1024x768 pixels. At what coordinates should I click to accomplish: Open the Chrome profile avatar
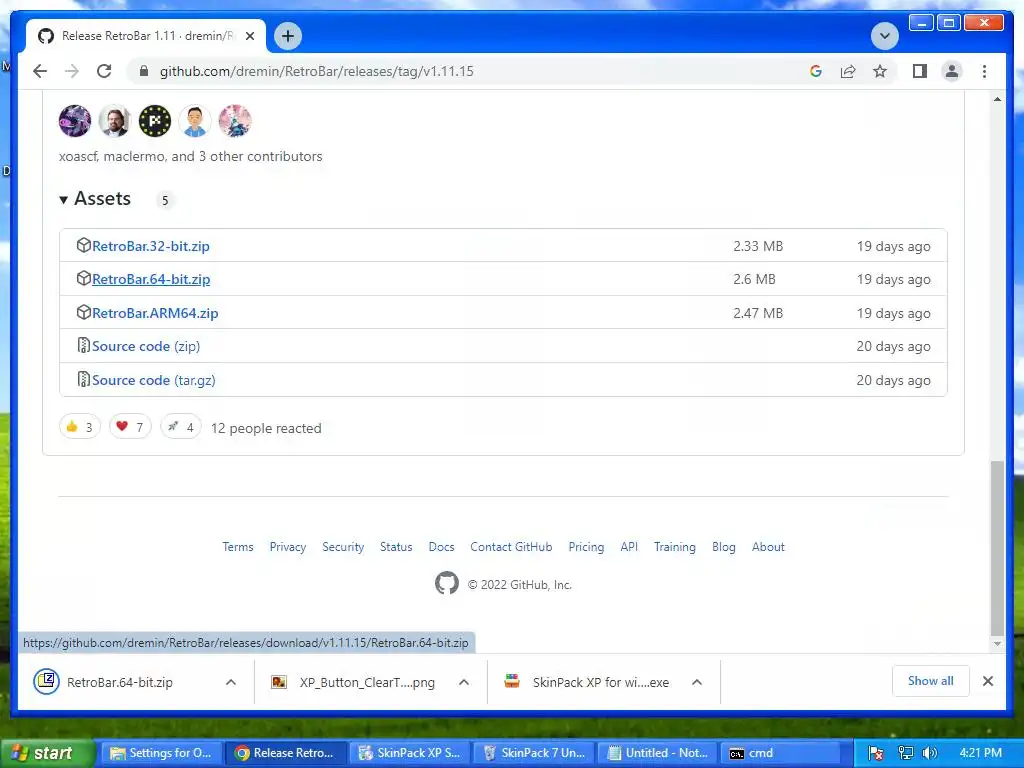[952, 71]
